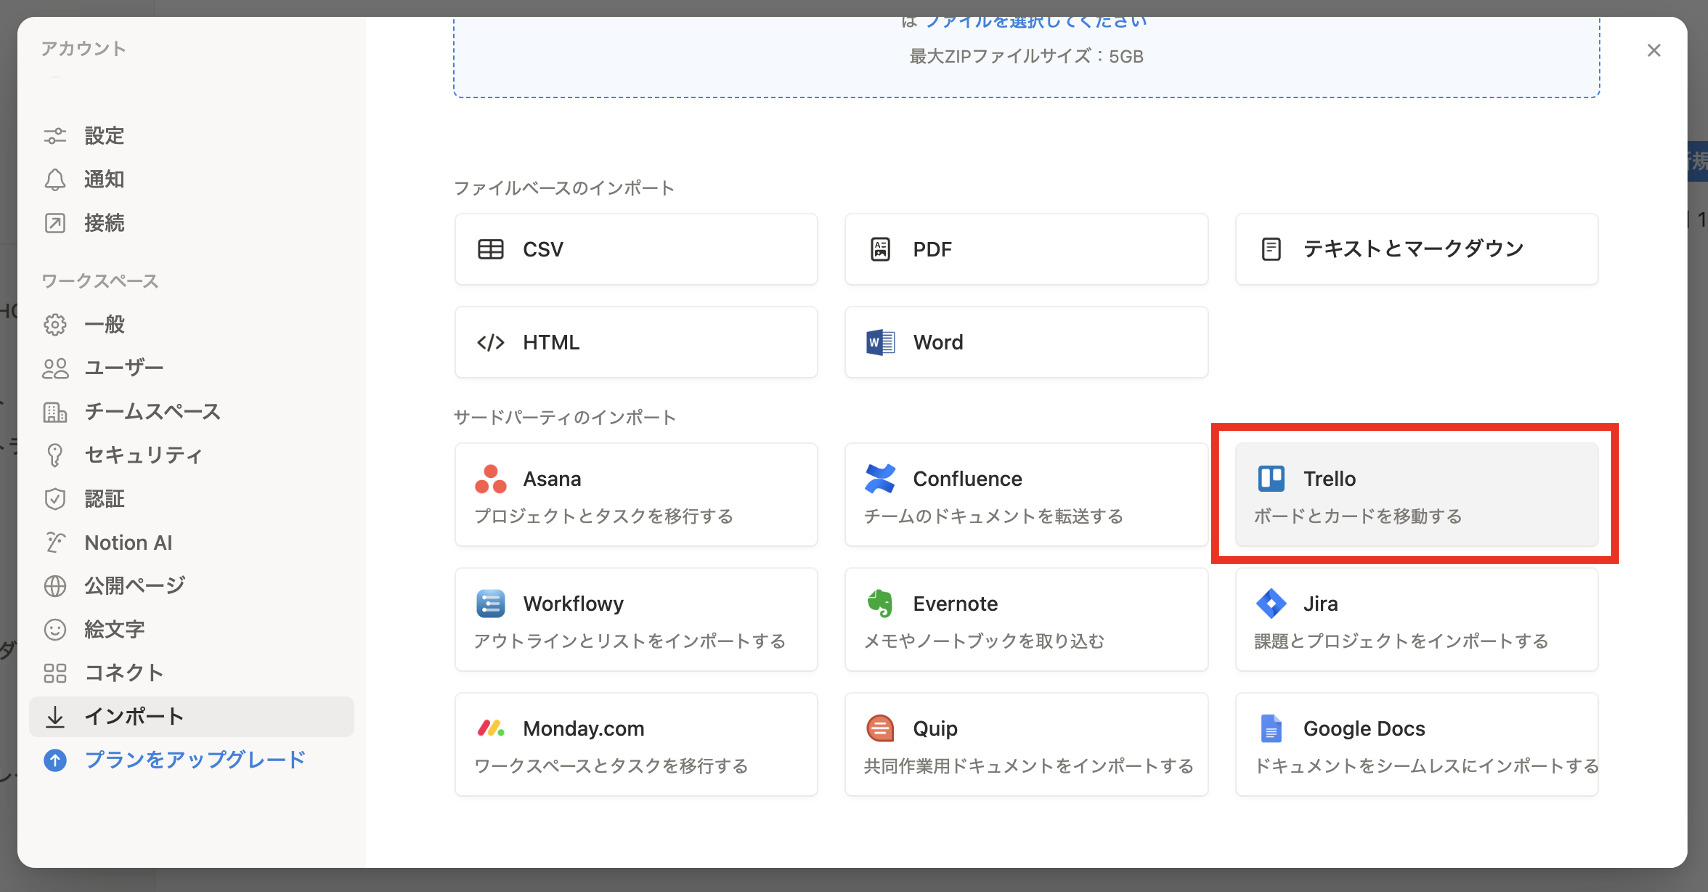Viewport: 1708px width, 892px height.
Task: Click the 公開ページ globe icon
Action: coord(55,586)
